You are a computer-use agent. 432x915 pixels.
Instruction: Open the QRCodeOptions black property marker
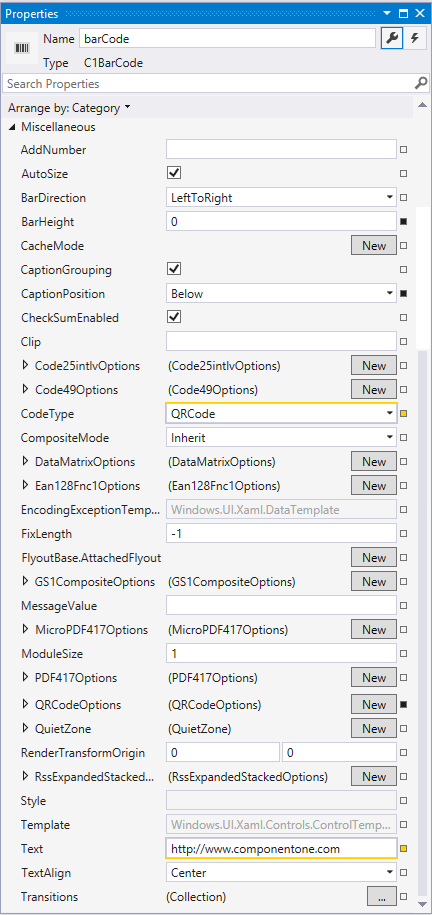pos(403,705)
